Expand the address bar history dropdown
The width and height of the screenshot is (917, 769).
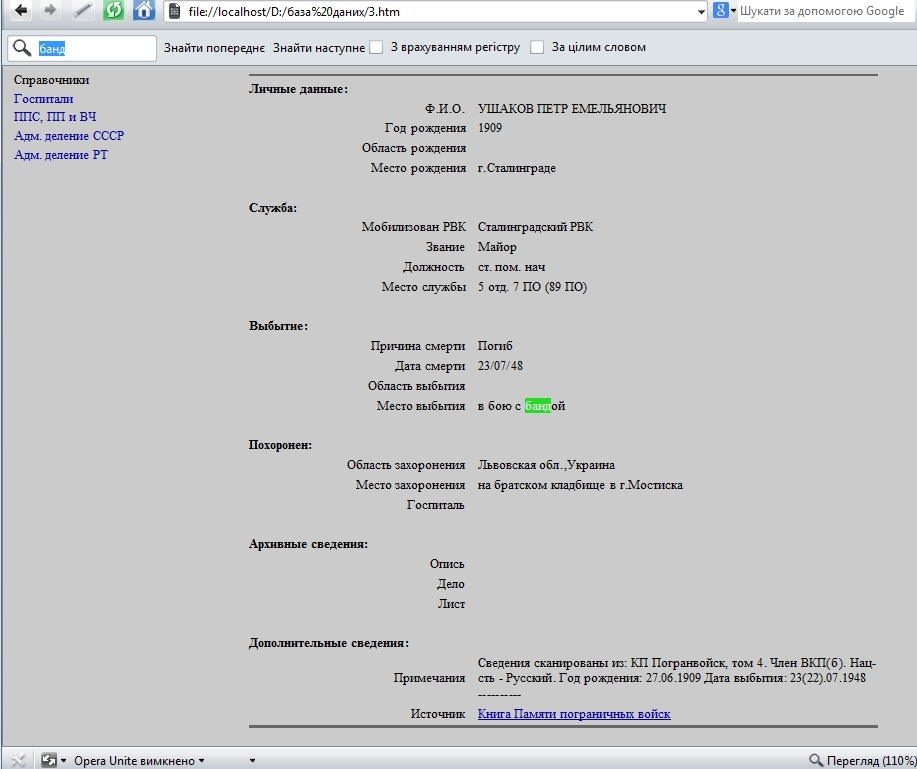point(701,12)
